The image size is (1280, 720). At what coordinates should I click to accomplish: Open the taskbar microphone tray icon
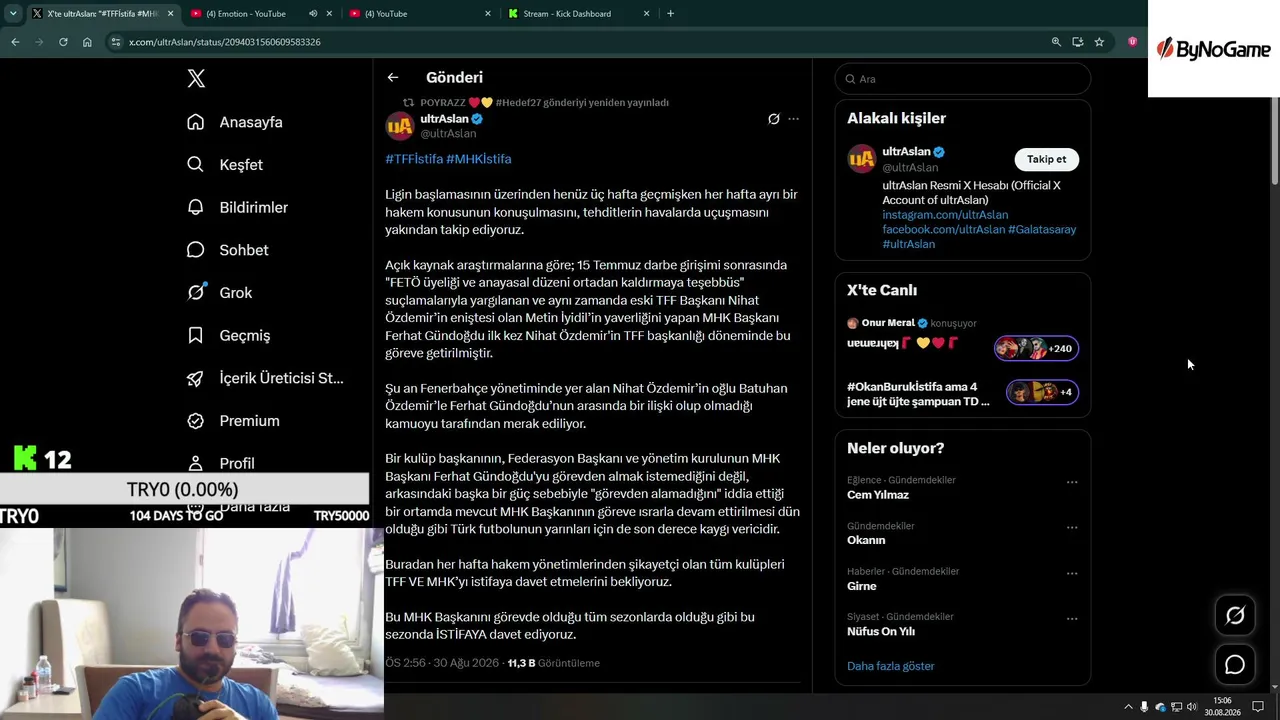click(1144, 707)
